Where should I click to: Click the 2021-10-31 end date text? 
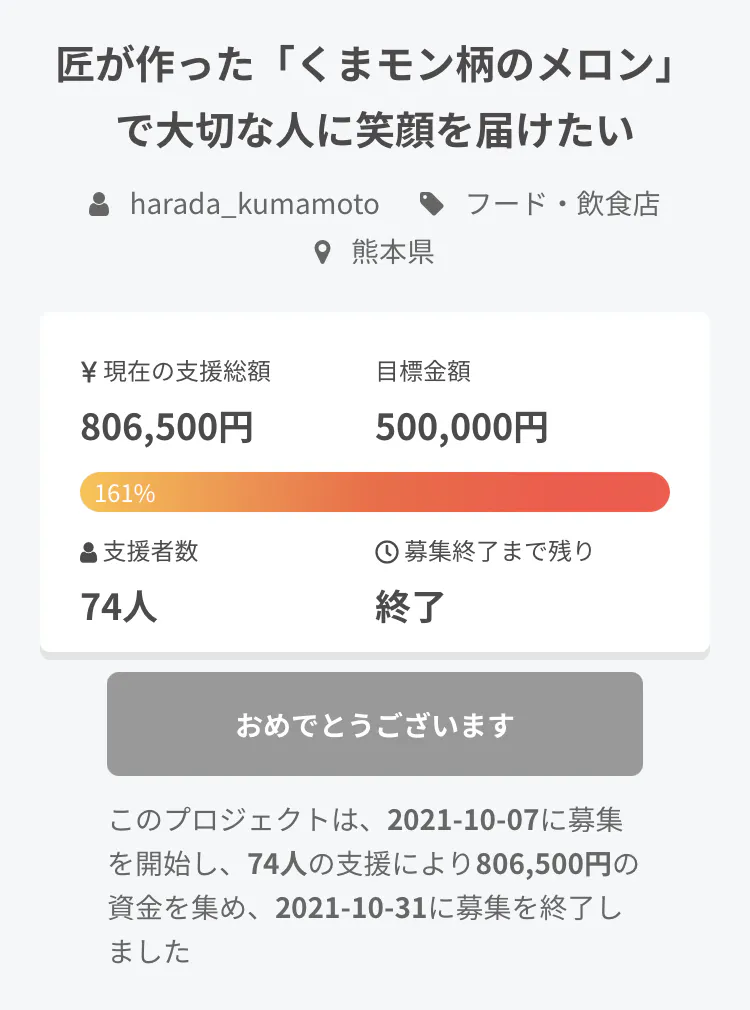(x=350, y=908)
